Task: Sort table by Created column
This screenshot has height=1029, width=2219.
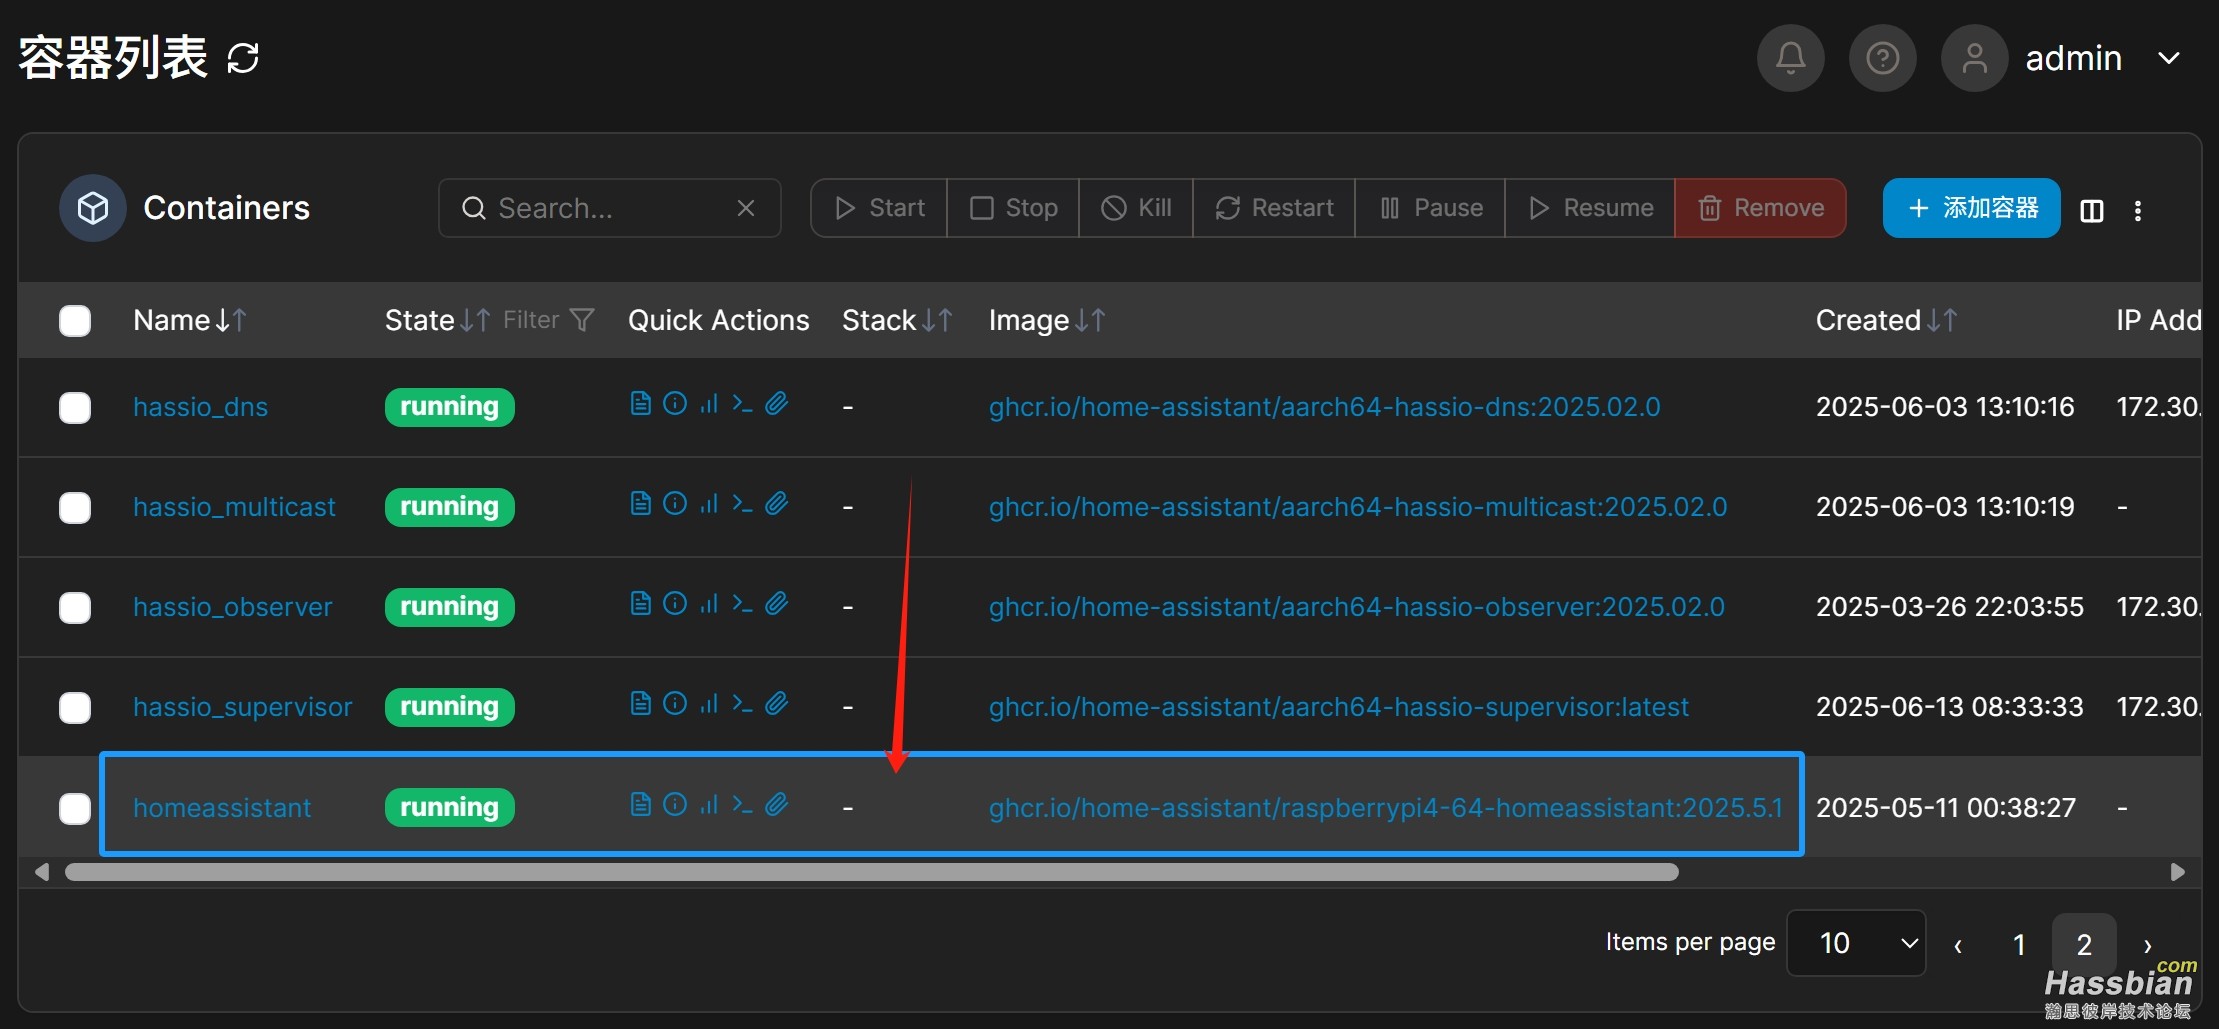Action: 1886,320
